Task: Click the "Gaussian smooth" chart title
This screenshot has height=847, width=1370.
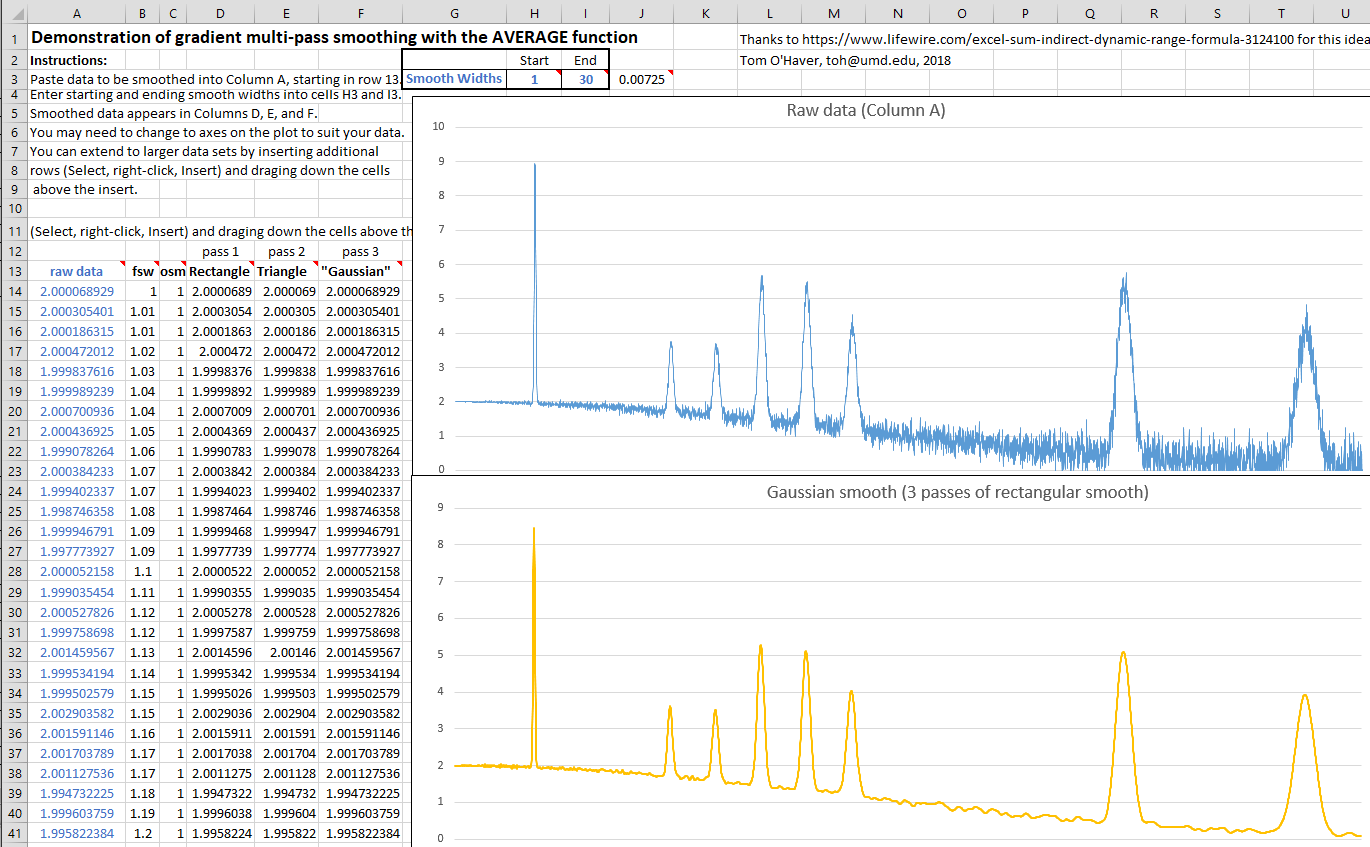Action: 957,492
